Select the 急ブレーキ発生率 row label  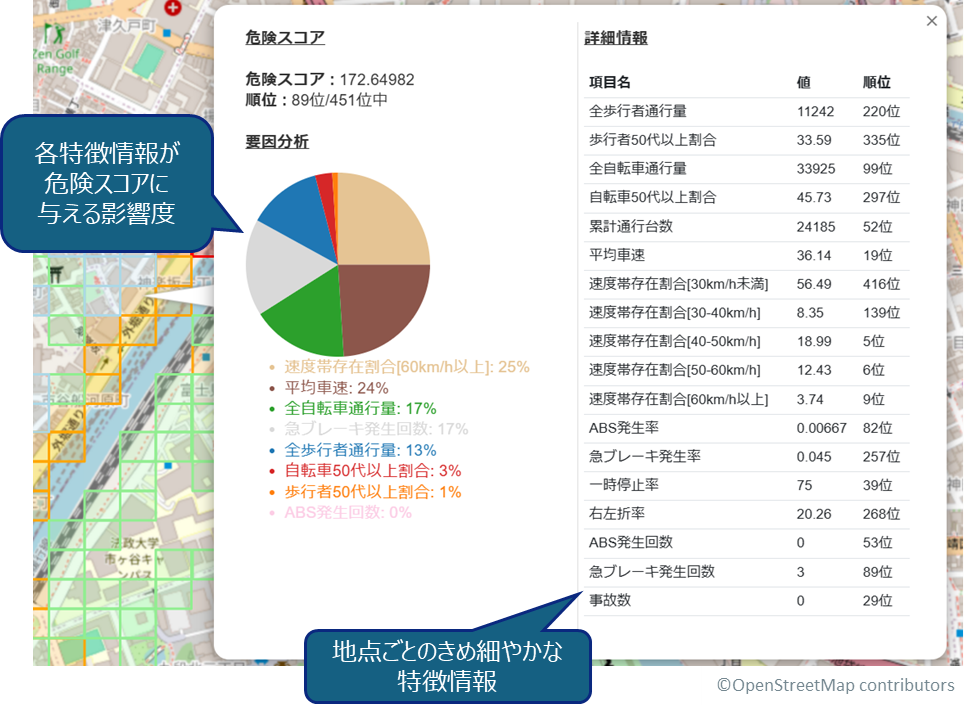tap(645, 456)
